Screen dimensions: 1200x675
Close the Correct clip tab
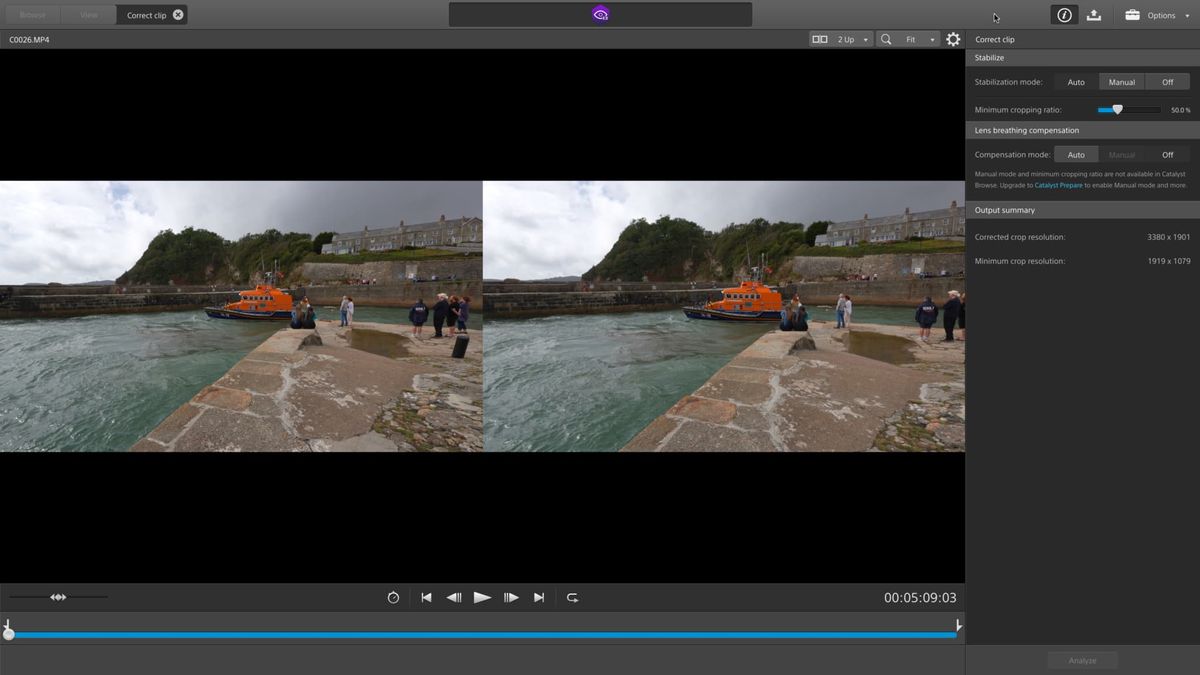[178, 15]
